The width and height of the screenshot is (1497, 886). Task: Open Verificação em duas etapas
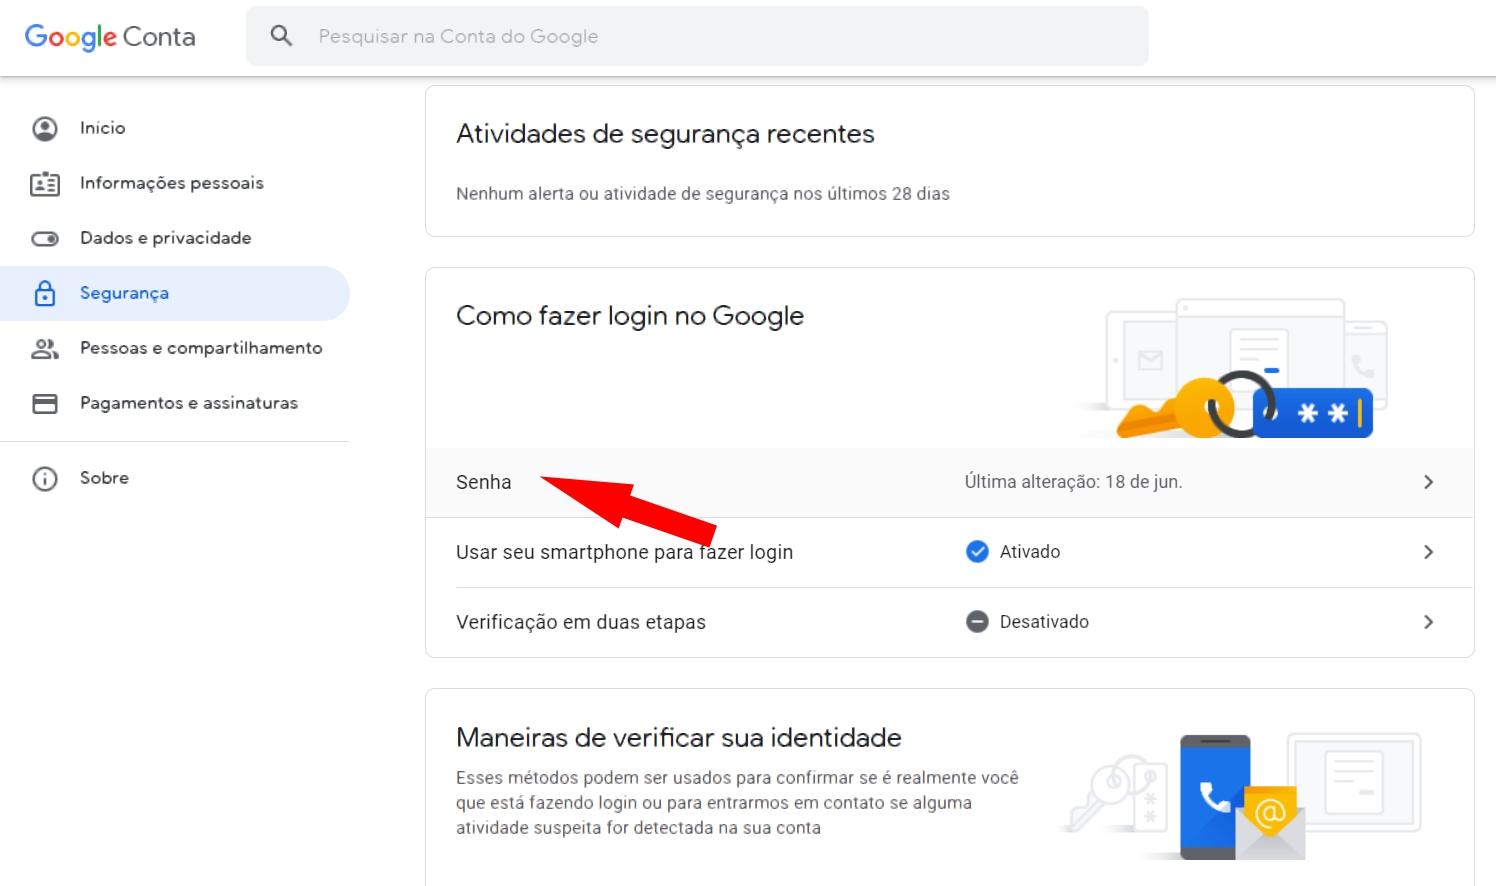click(x=950, y=622)
